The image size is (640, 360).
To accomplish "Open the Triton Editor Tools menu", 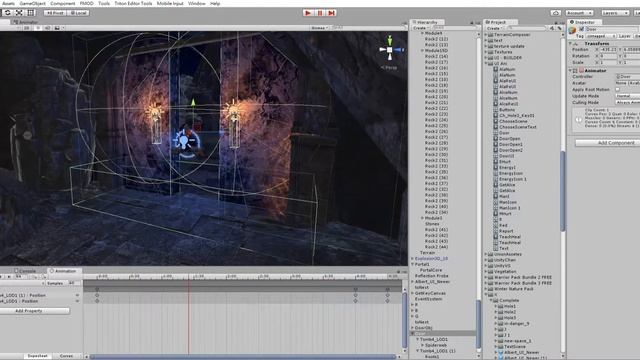I will [x=133, y=3].
